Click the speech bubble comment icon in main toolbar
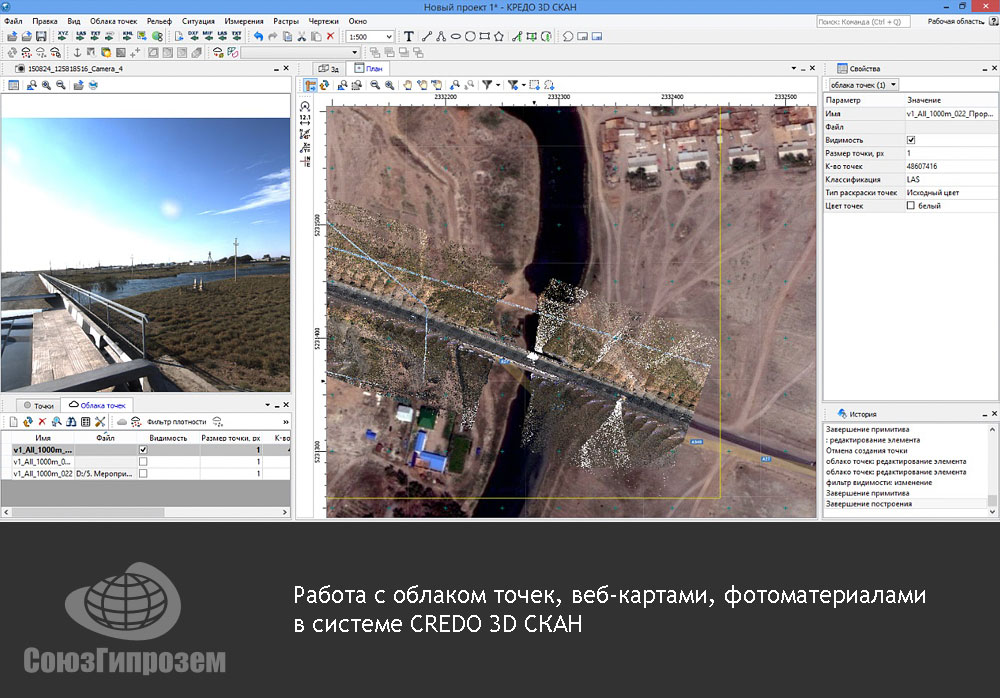This screenshot has width=1000, height=698. pos(568,36)
